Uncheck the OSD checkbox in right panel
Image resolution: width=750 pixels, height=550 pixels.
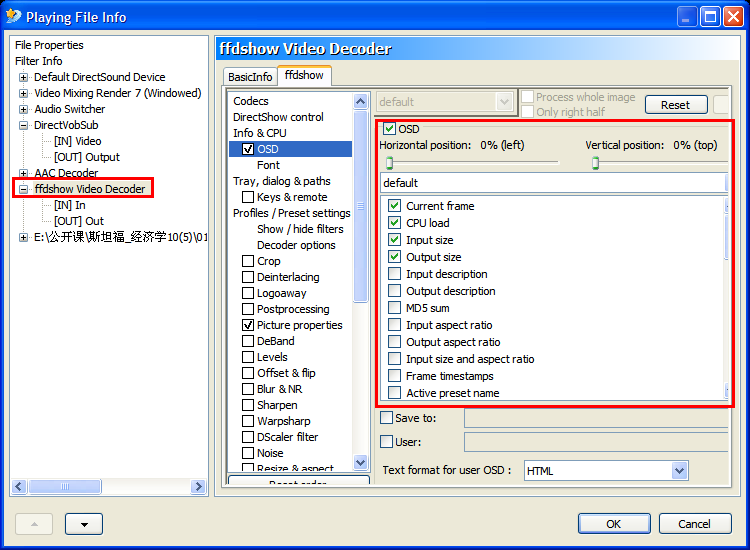(389, 129)
